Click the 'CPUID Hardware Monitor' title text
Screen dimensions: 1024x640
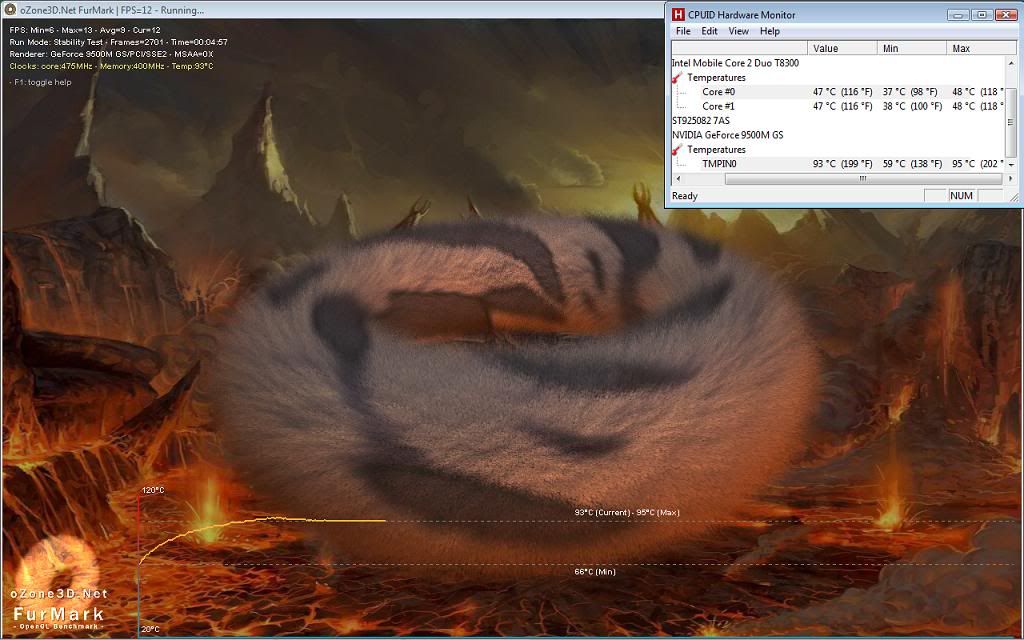pyautogui.click(x=742, y=14)
